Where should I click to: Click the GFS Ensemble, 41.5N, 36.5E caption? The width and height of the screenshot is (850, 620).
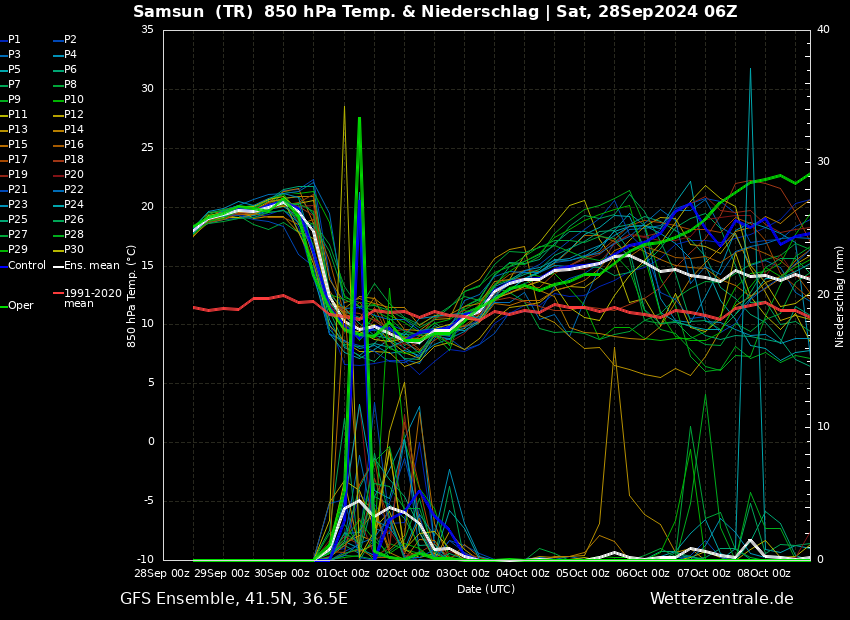[x=234, y=599]
